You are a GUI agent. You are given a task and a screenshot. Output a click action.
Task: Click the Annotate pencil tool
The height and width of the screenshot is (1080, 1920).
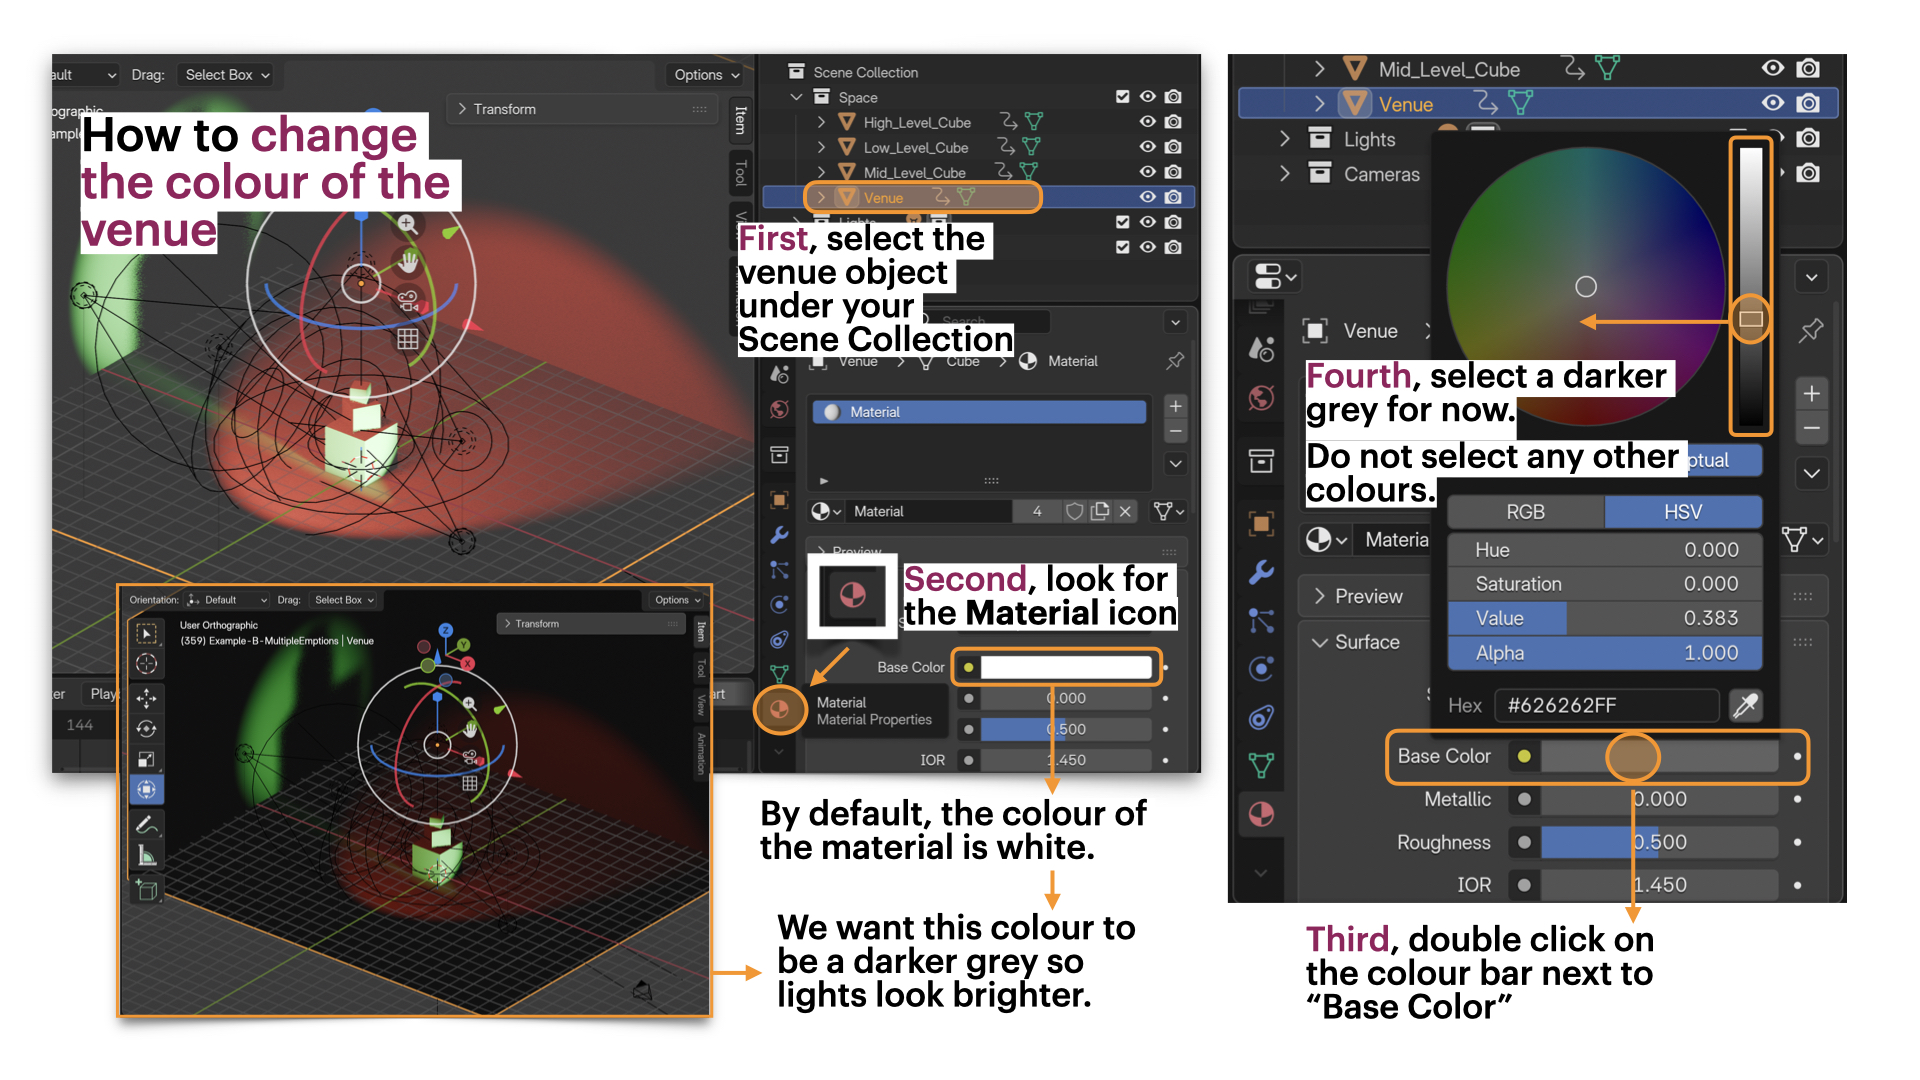[147, 825]
